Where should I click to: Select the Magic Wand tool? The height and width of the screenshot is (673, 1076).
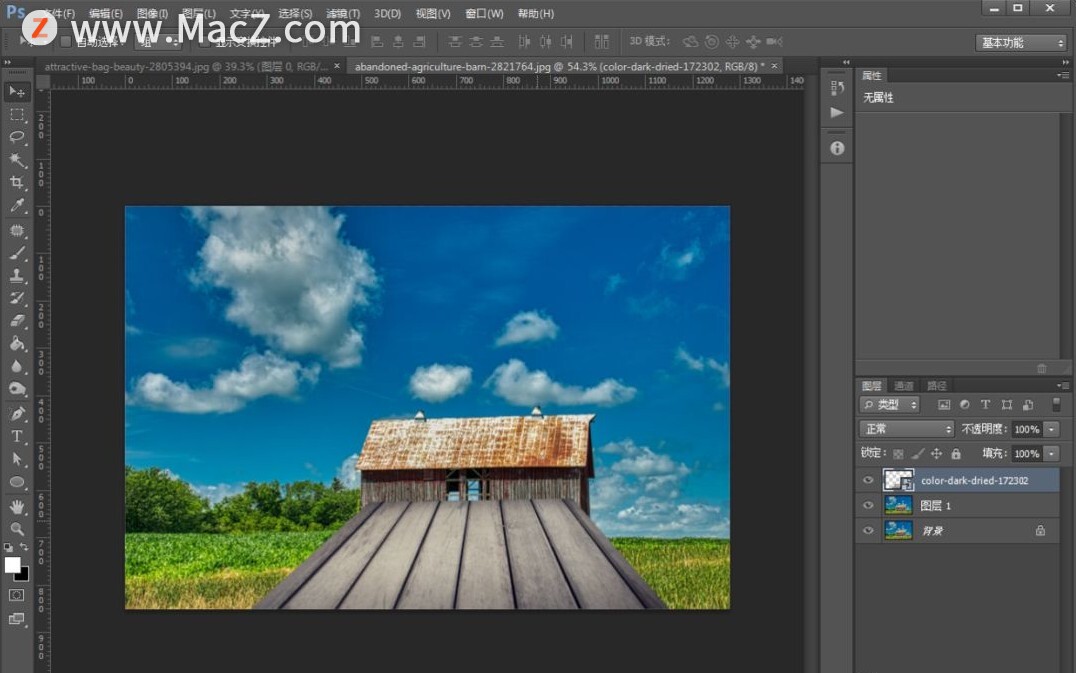tap(17, 160)
